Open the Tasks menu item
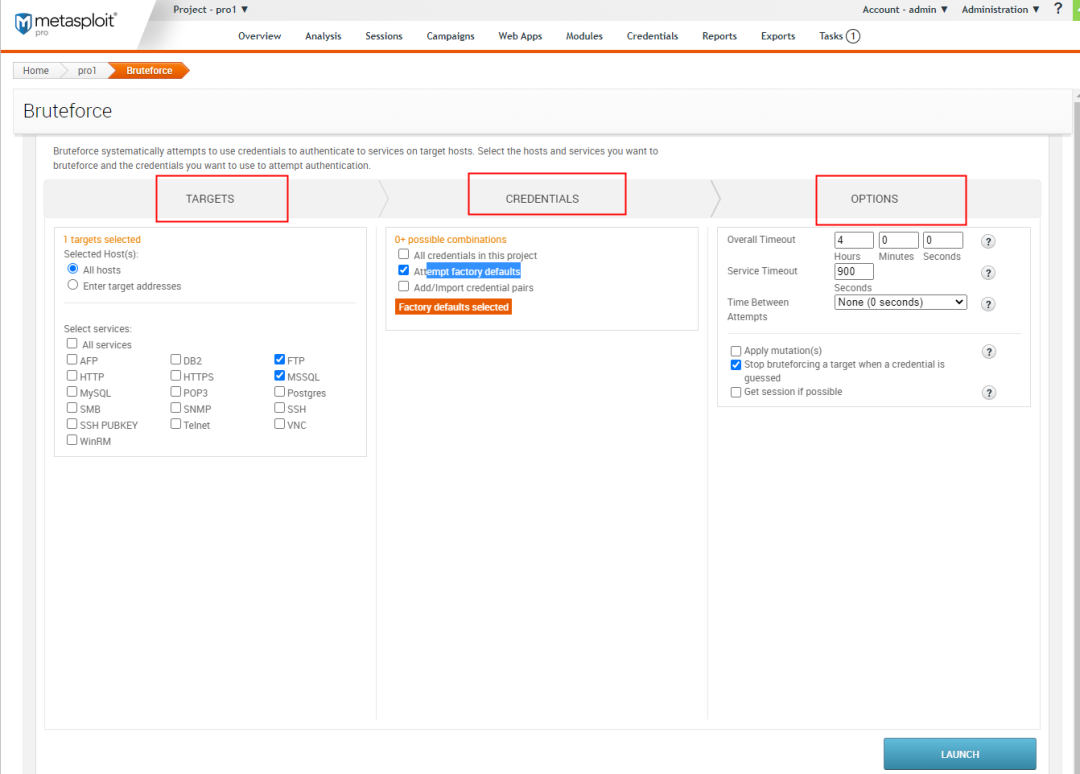This screenshot has height=774, width=1080. point(831,36)
